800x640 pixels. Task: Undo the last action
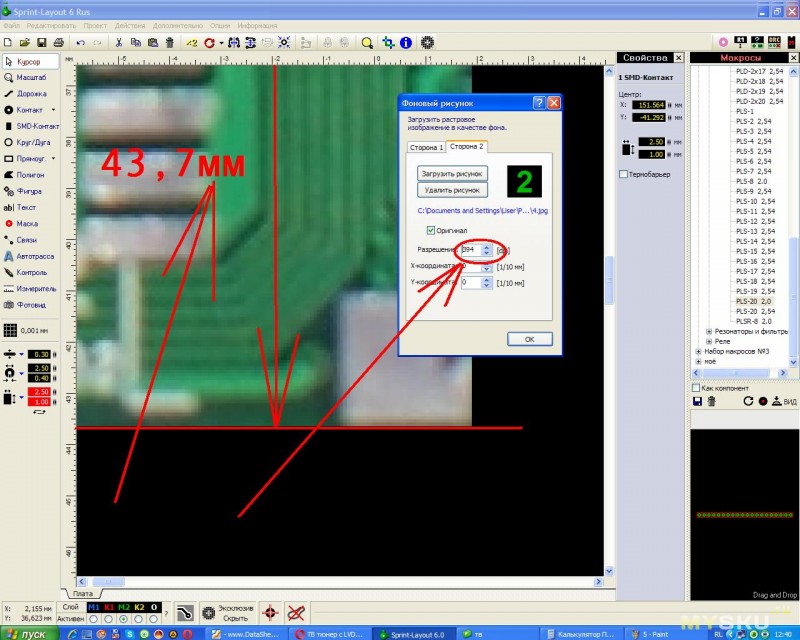[x=81, y=43]
